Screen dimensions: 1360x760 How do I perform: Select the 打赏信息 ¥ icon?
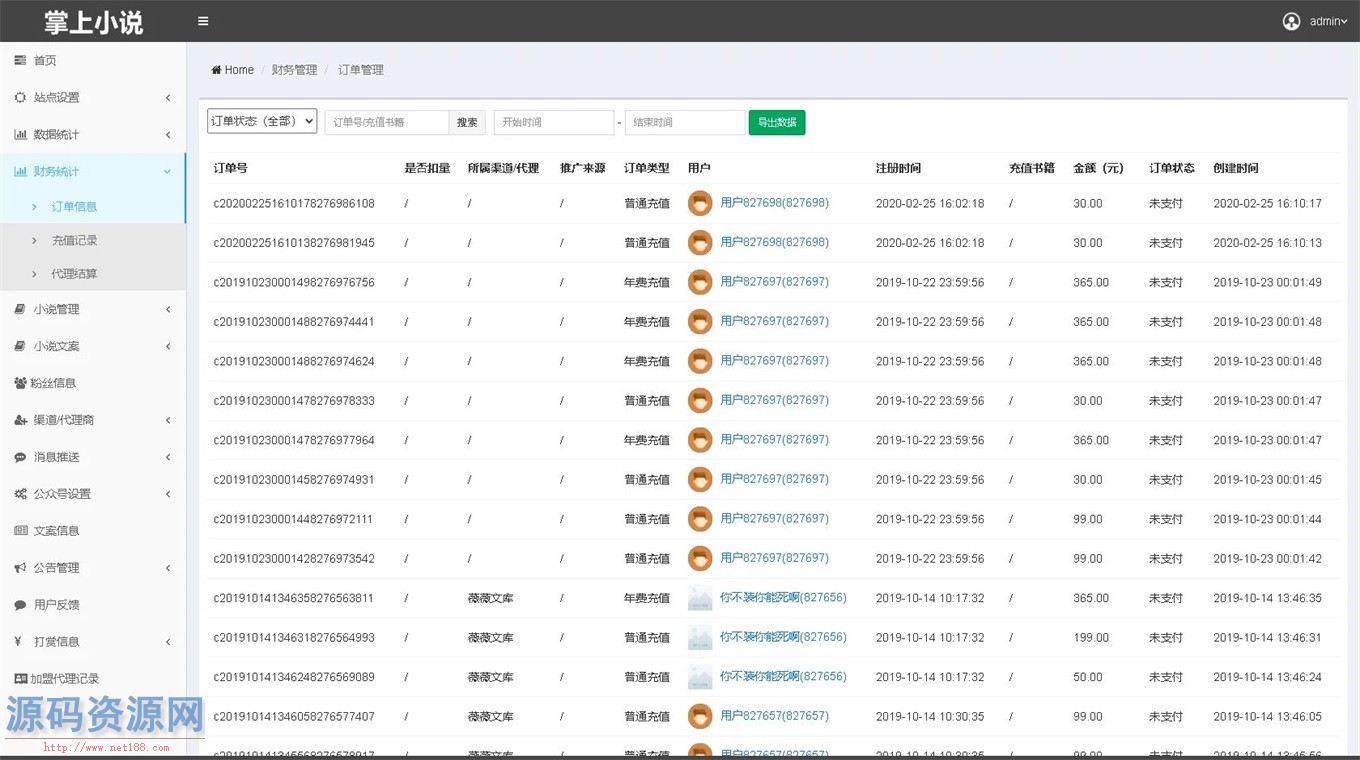22,641
